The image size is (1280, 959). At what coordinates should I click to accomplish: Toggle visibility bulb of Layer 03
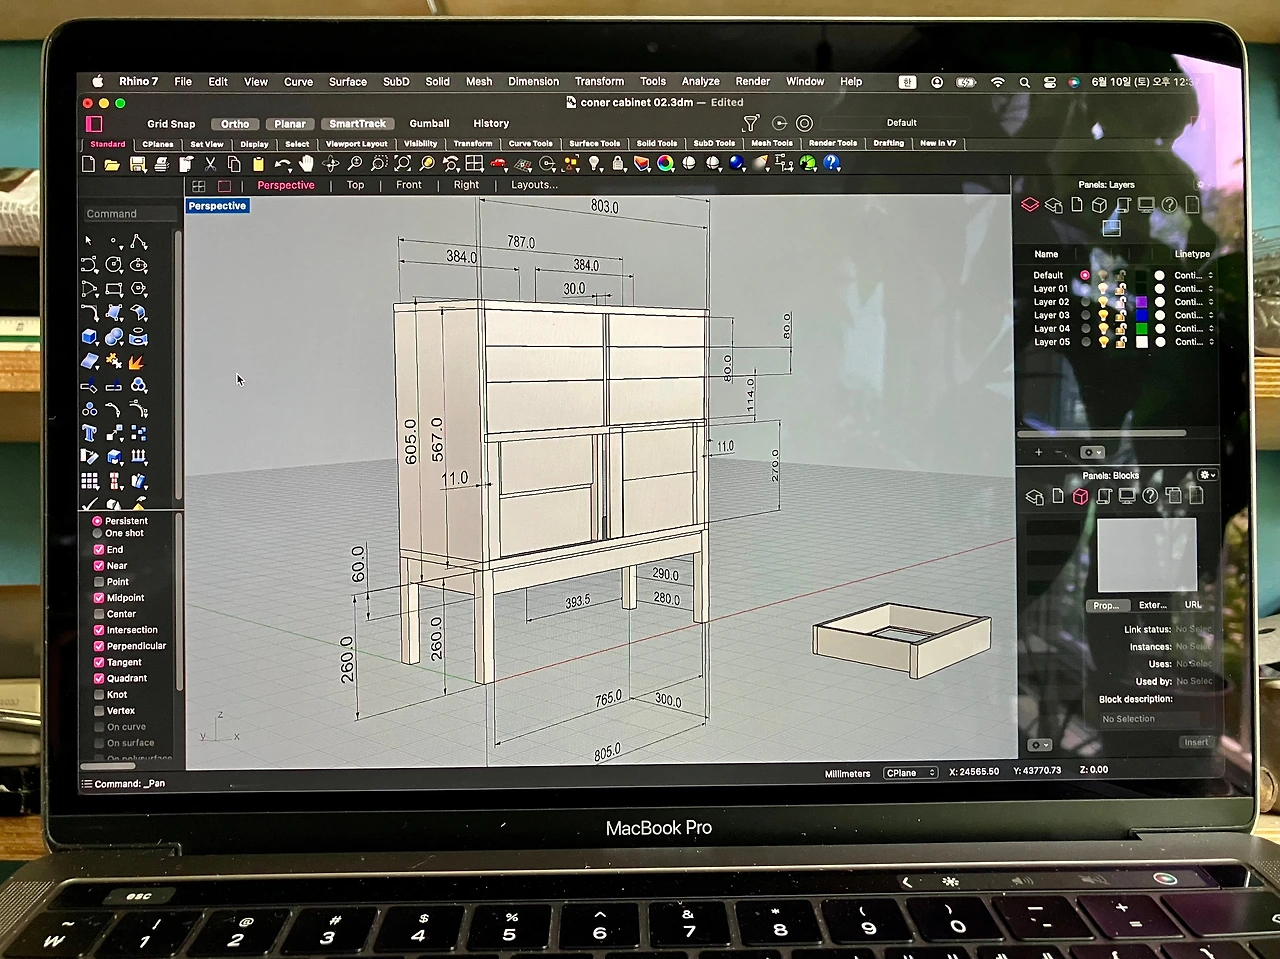[1102, 315]
